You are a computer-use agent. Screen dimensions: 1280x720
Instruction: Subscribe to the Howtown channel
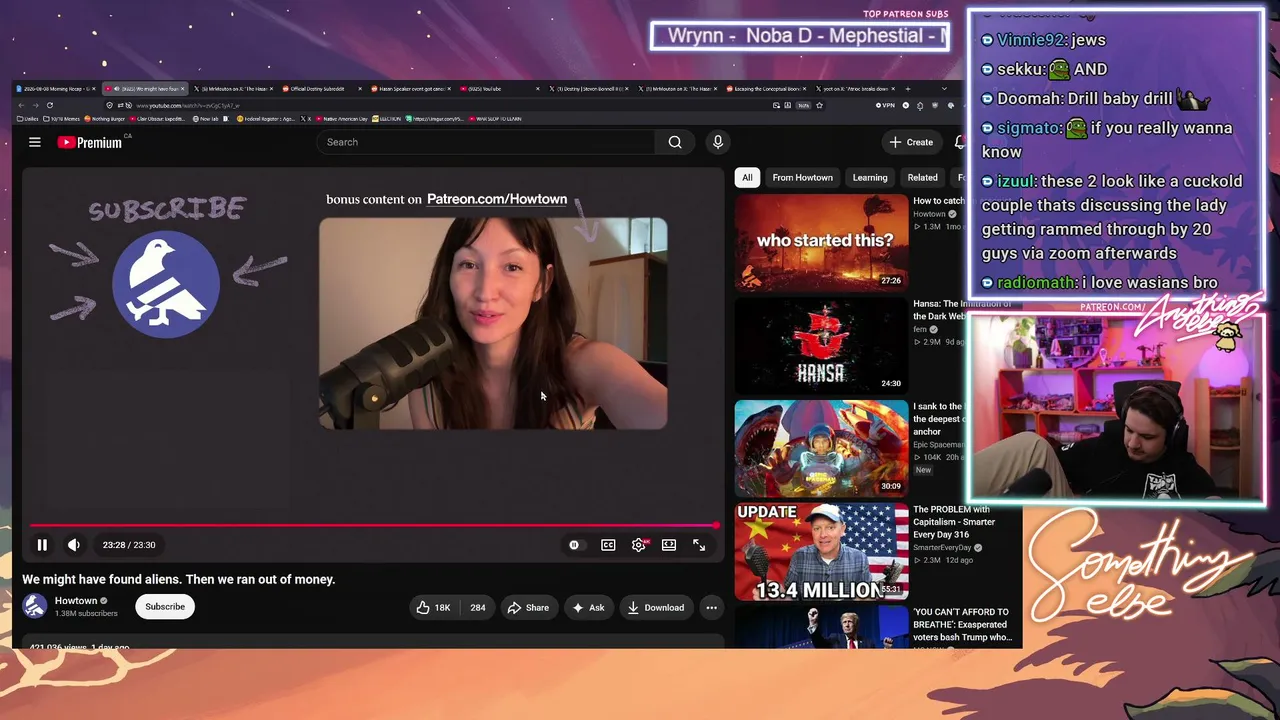(x=165, y=607)
